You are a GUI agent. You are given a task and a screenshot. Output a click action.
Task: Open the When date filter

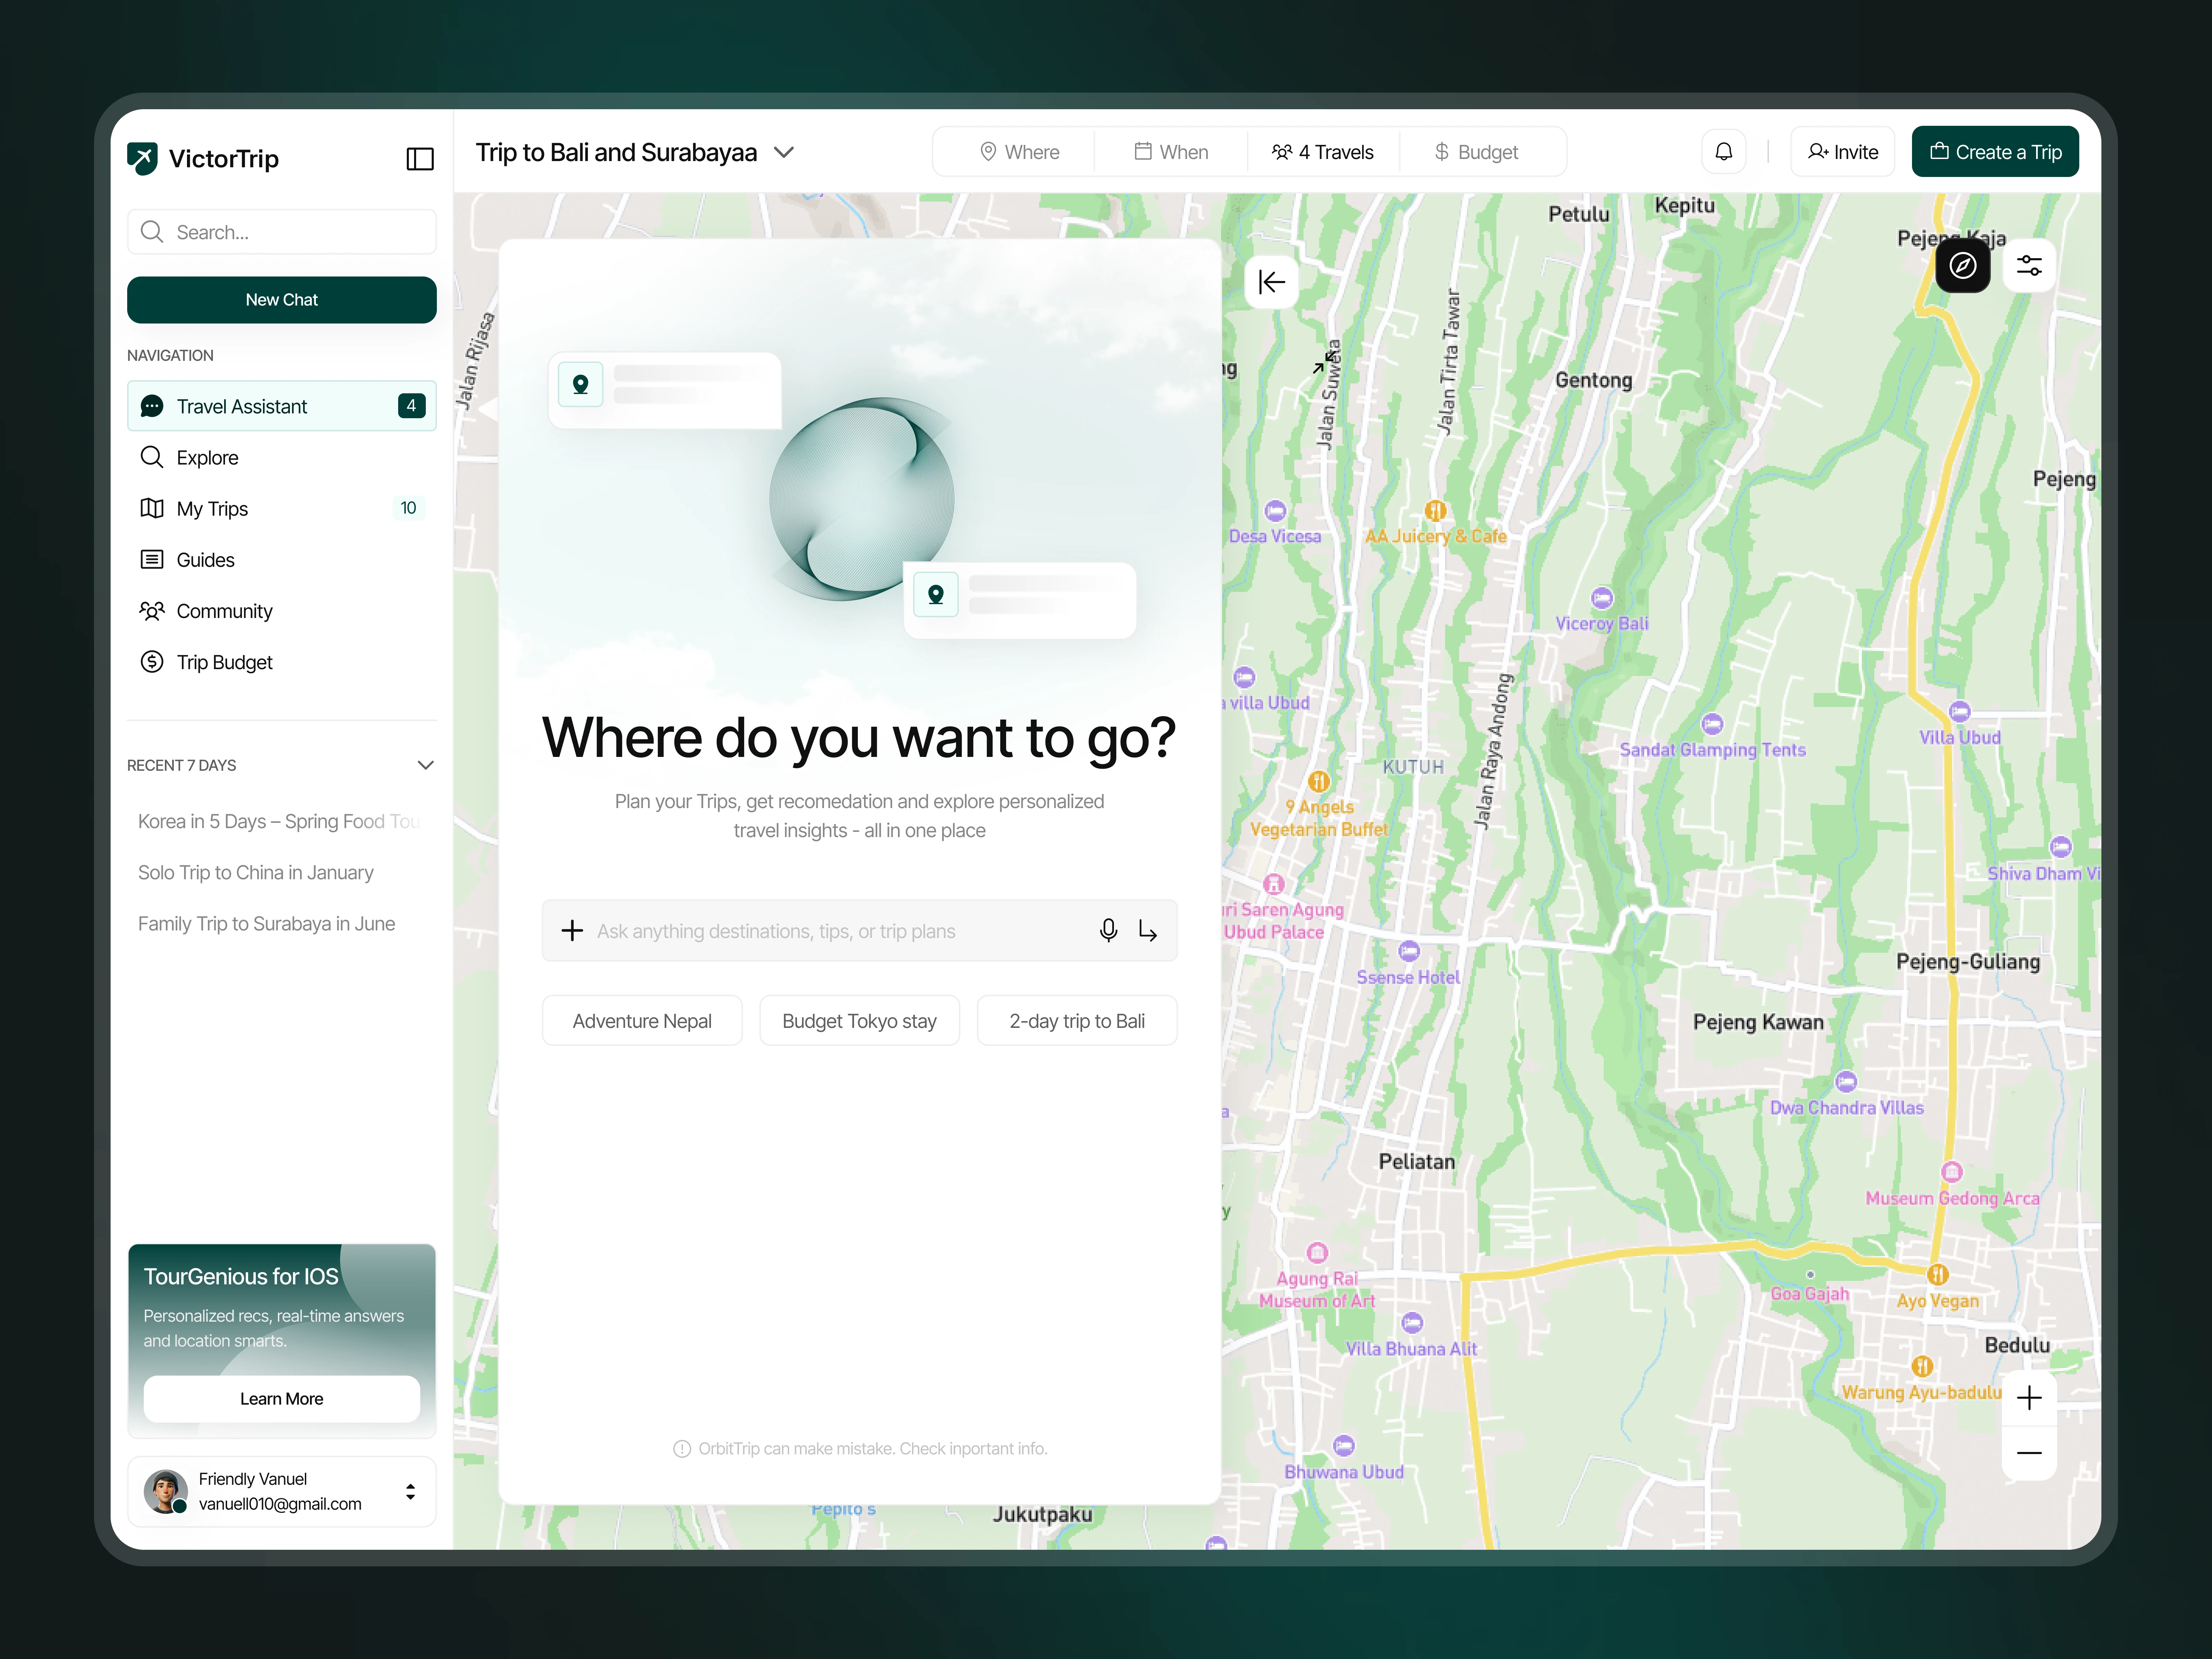[1171, 152]
